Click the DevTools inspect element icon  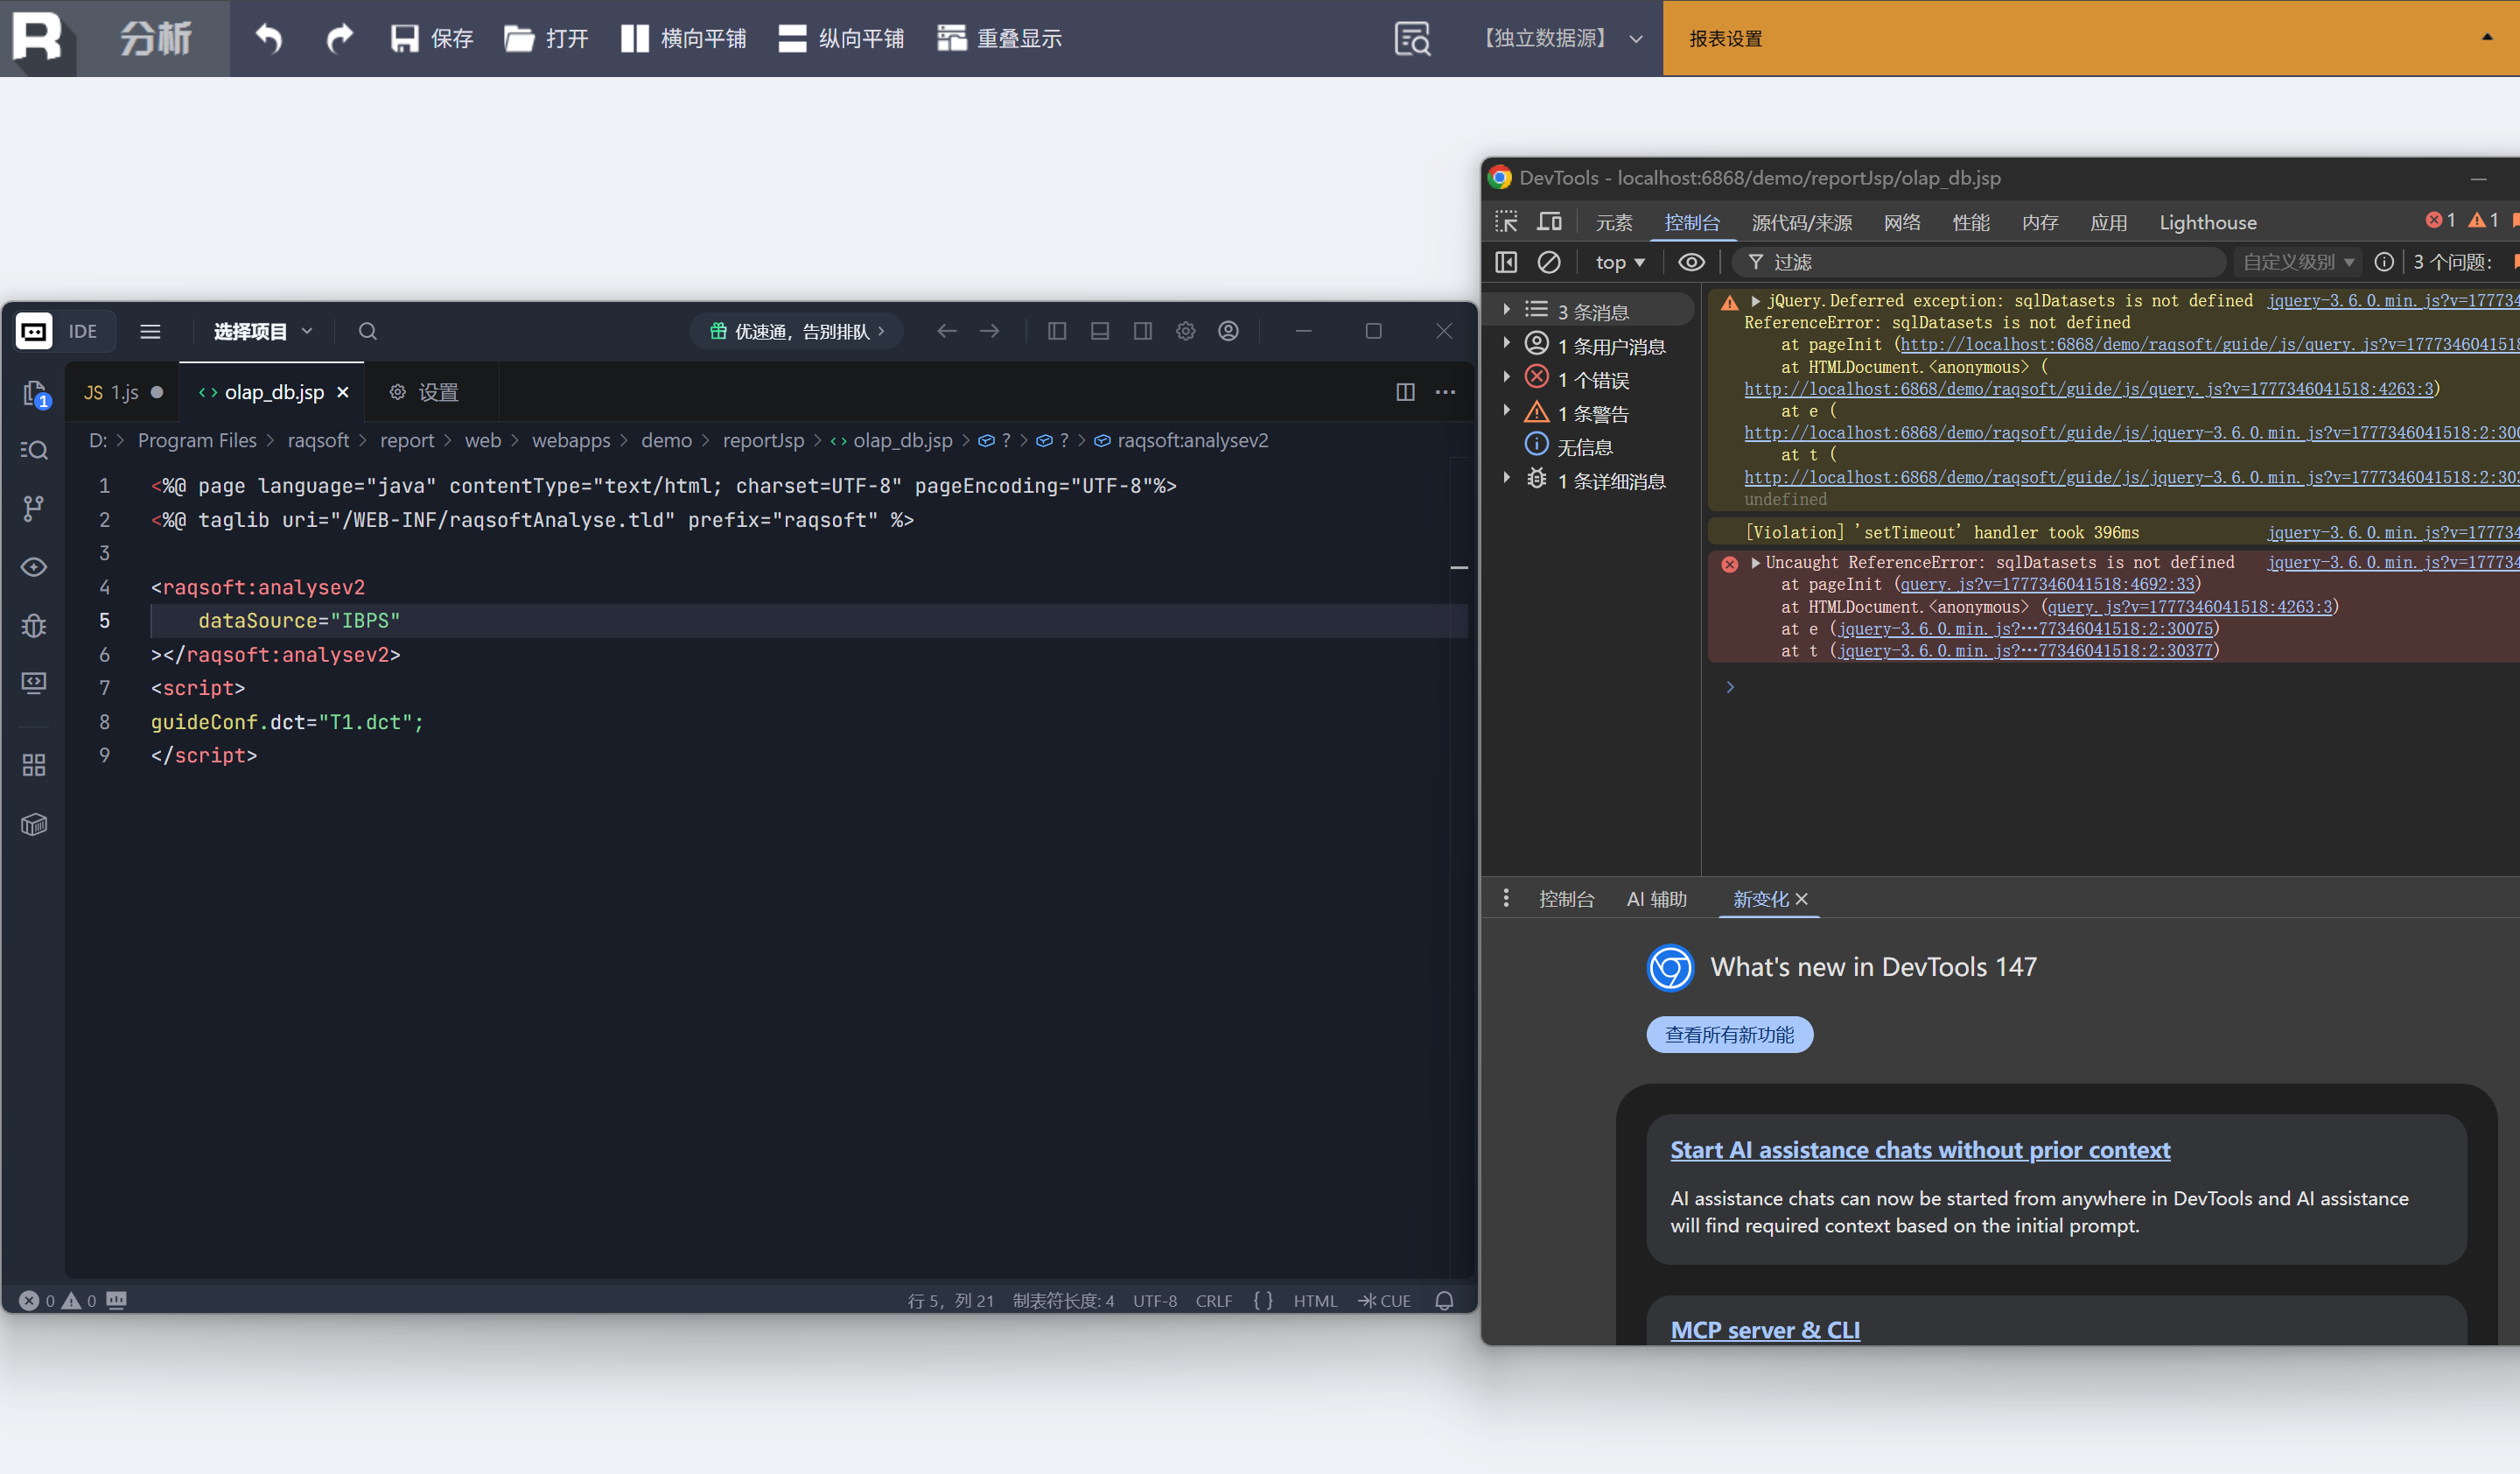1506,221
